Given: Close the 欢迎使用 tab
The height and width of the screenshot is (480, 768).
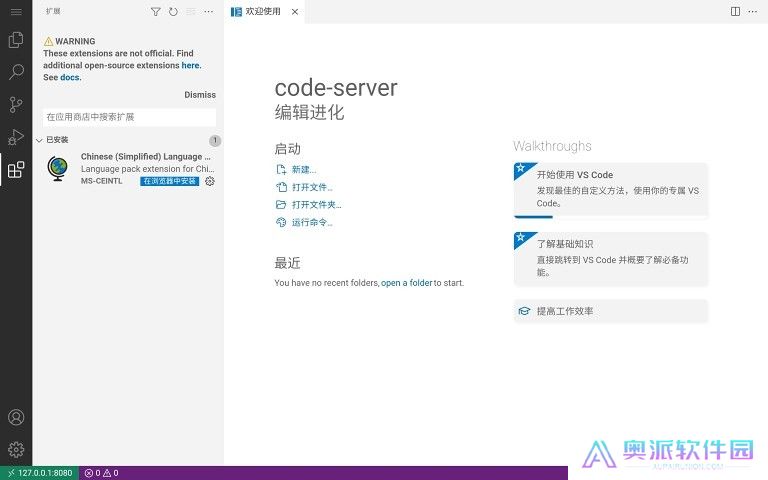Looking at the screenshot, I should pyautogui.click(x=295, y=12).
